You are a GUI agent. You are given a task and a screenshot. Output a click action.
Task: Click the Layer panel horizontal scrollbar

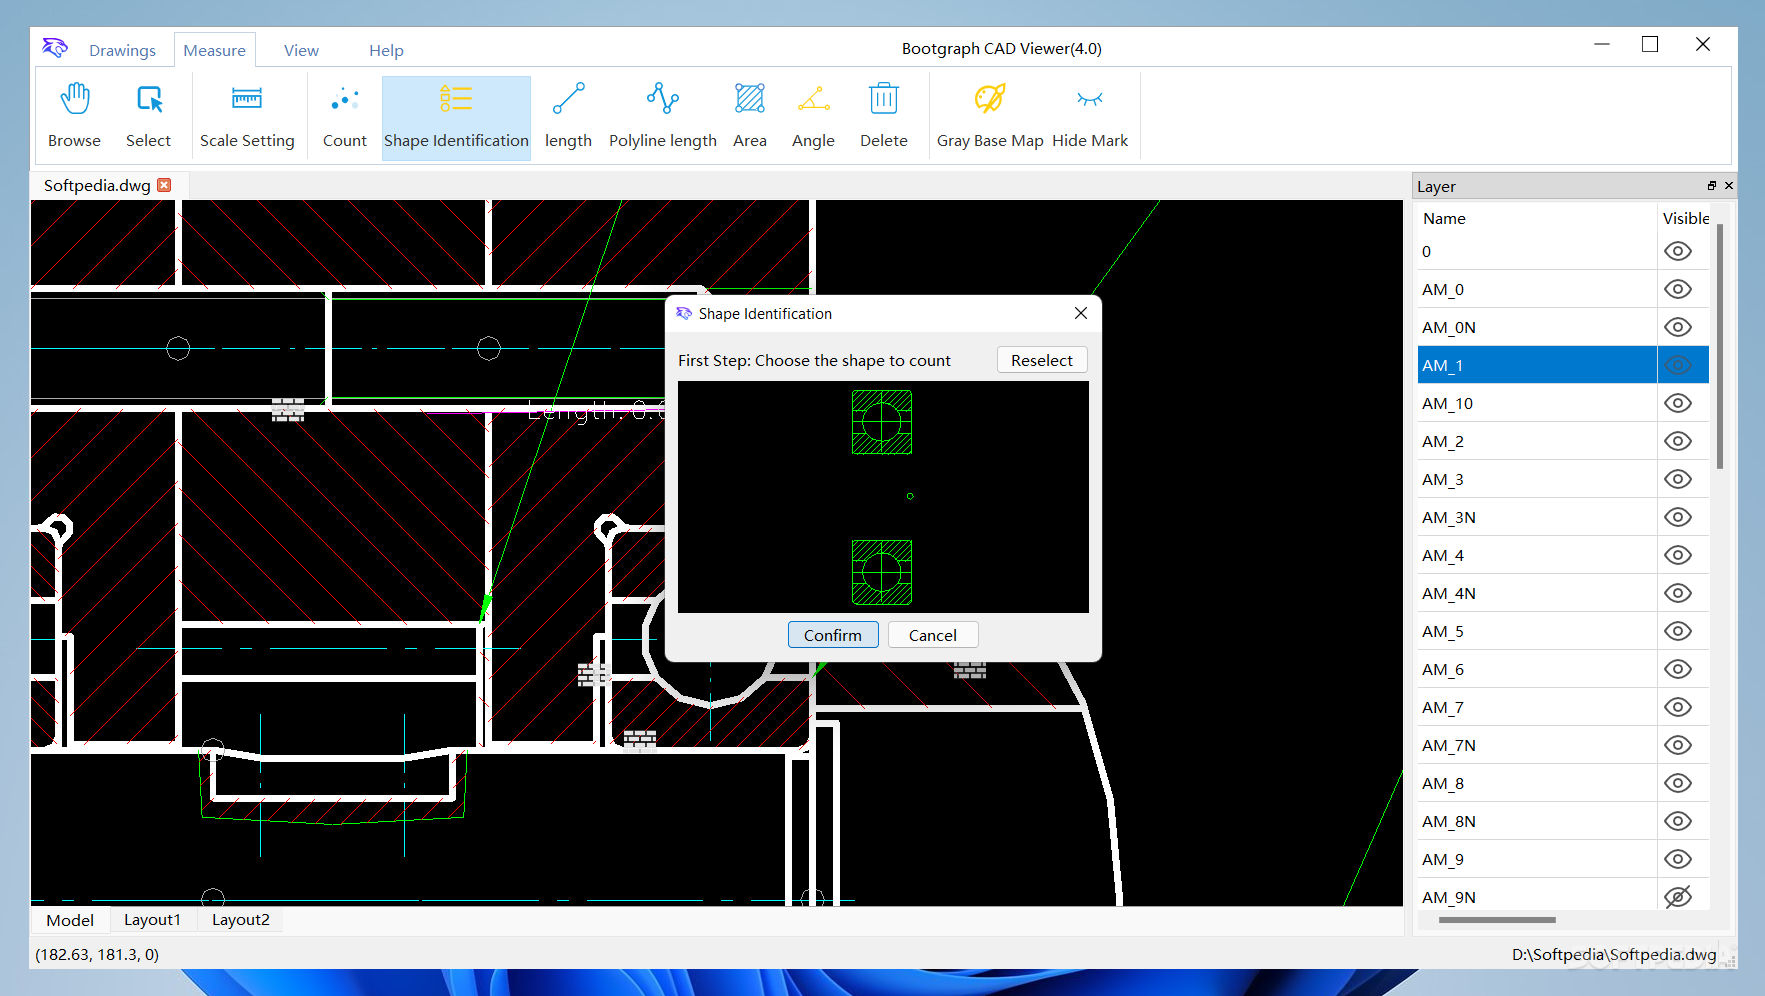1497,920
